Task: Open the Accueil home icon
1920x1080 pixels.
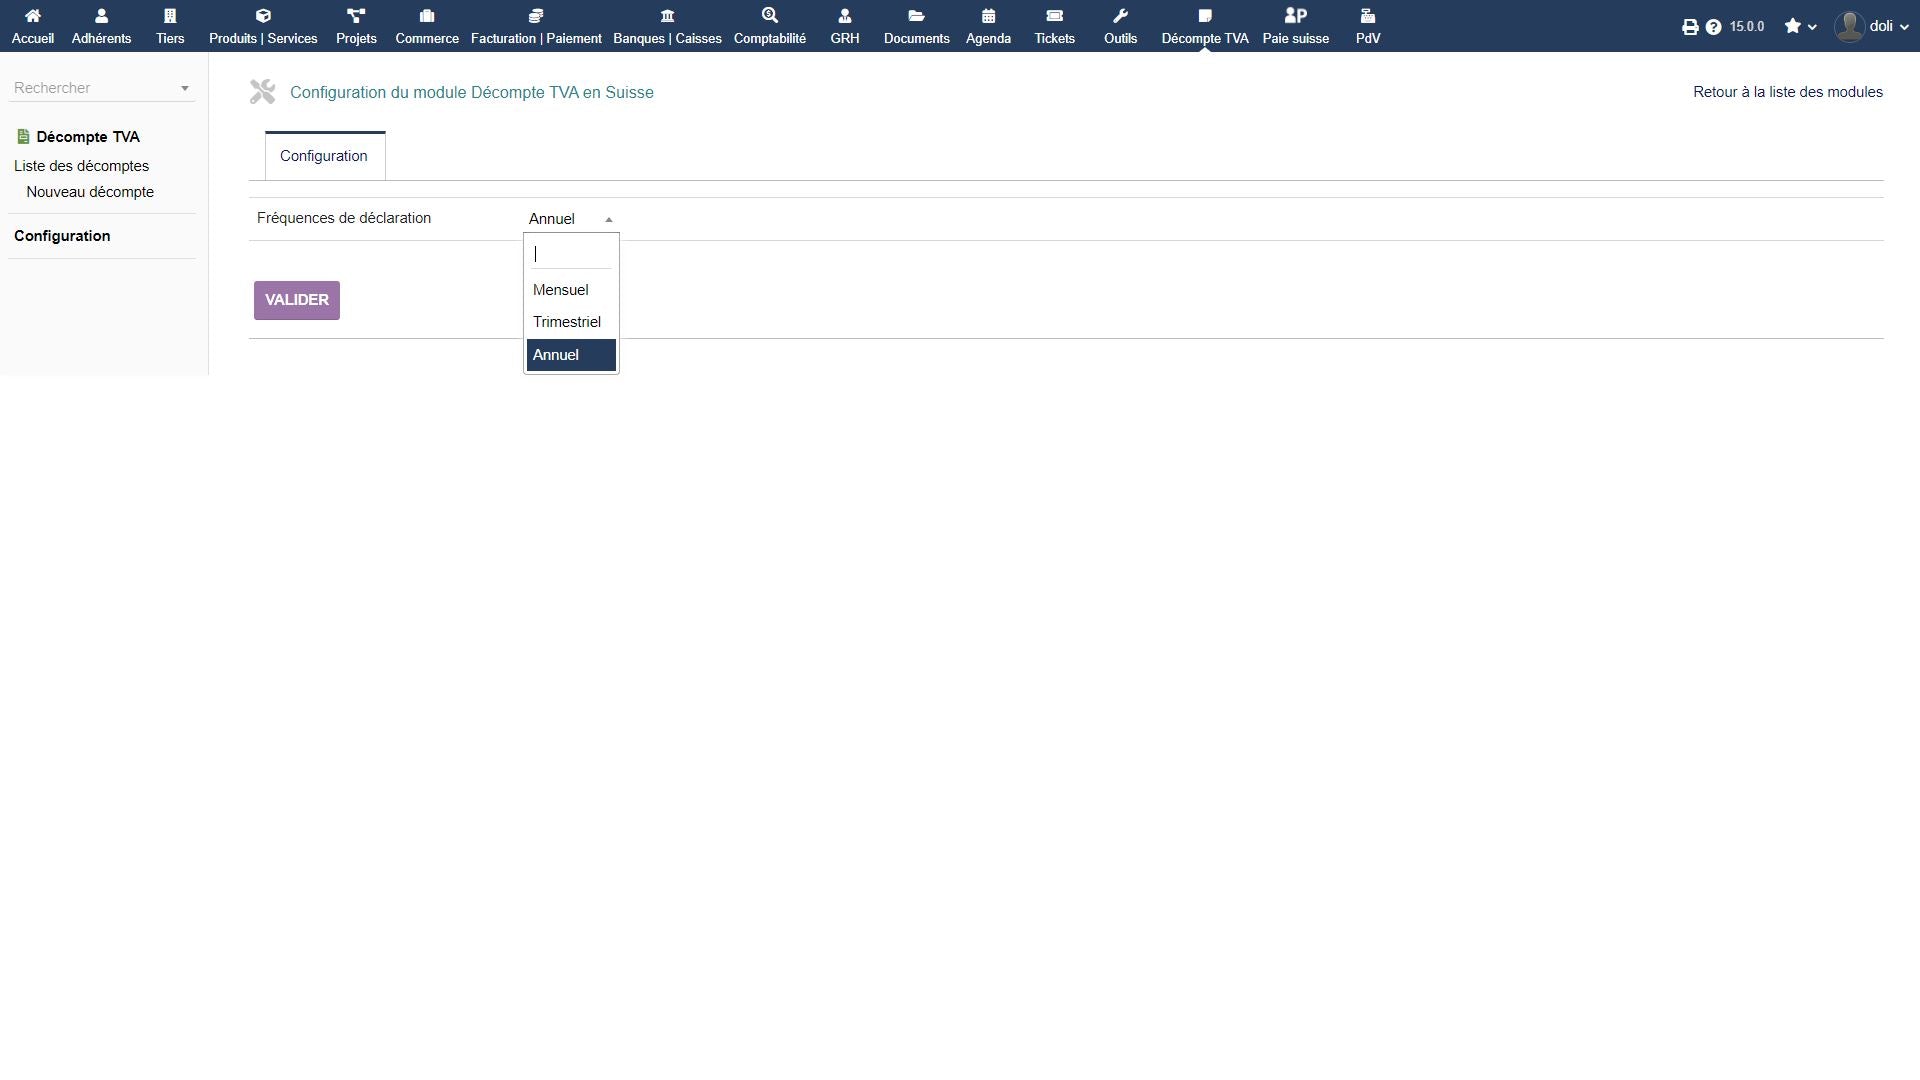Action: [x=32, y=16]
